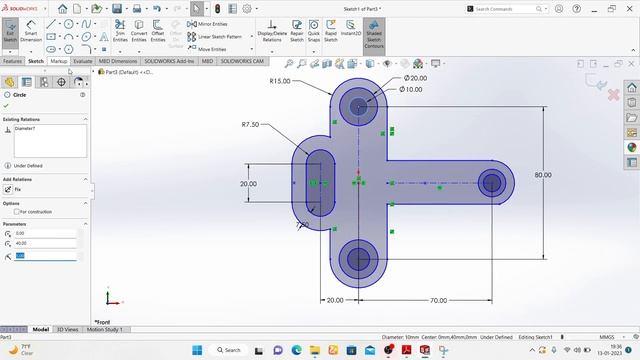Click Offset Entities
Image resolution: width=640 pixels, height=360 pixels.
coord(158,31)
